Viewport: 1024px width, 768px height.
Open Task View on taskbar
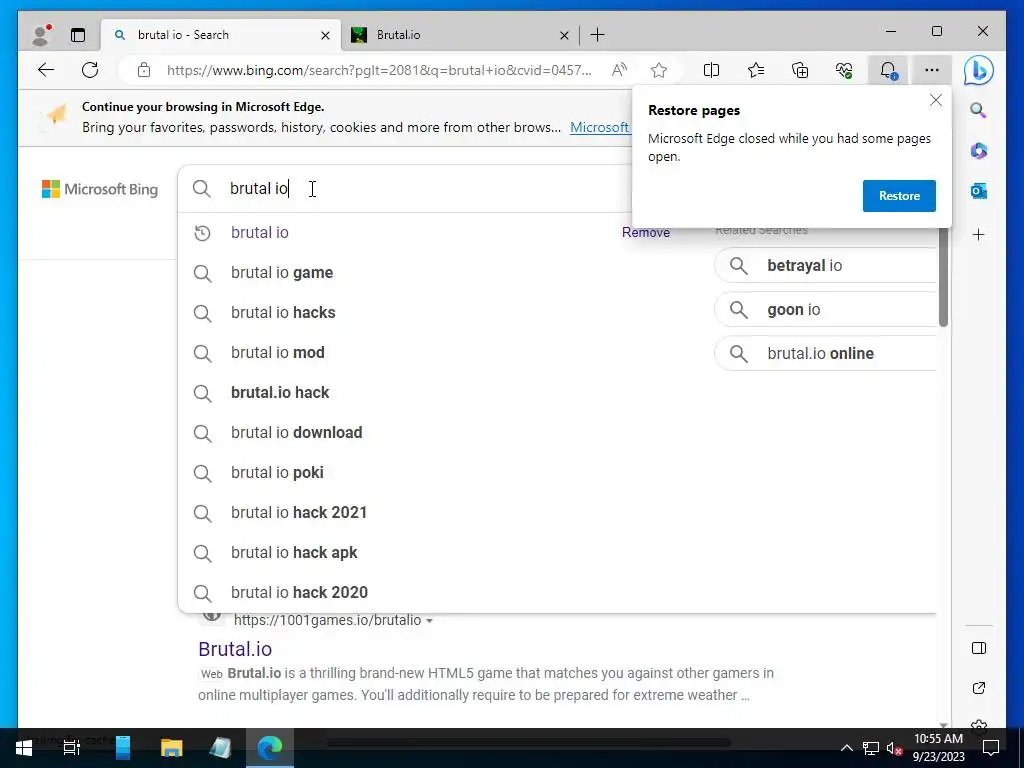click(x=72, y=748)
